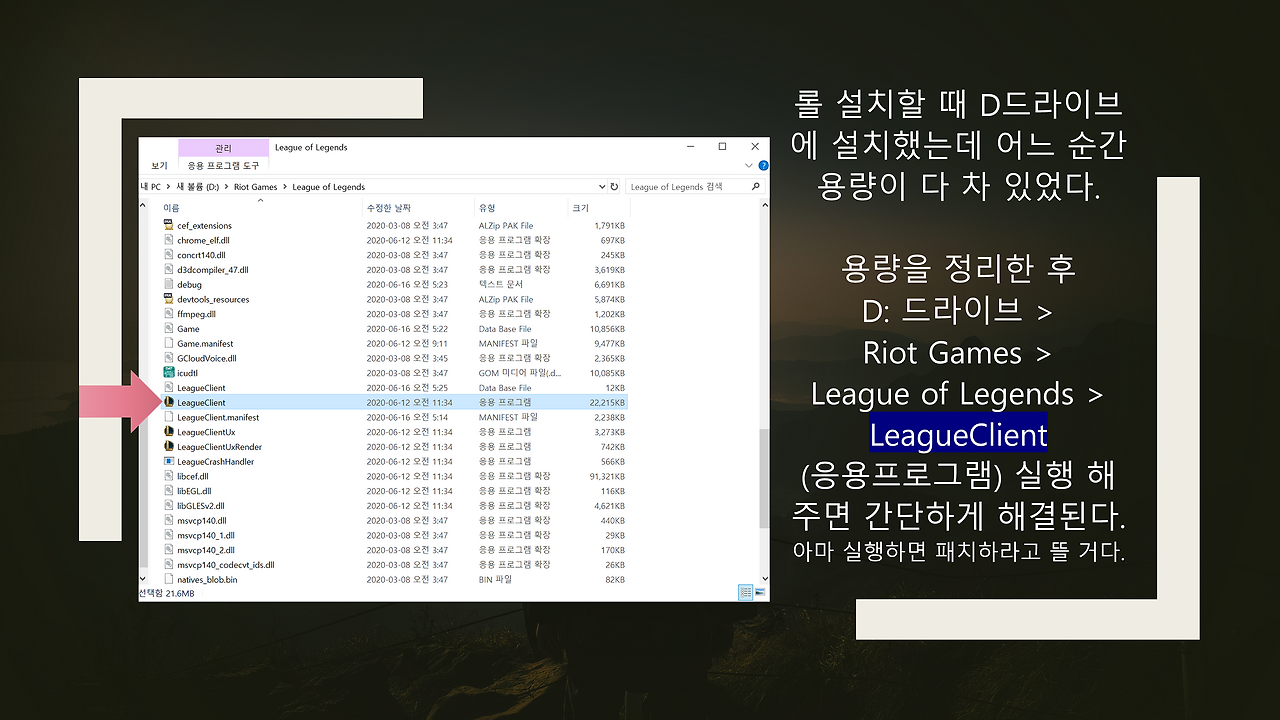Select the LeagueClient Data Base File icon

[169, 388]
